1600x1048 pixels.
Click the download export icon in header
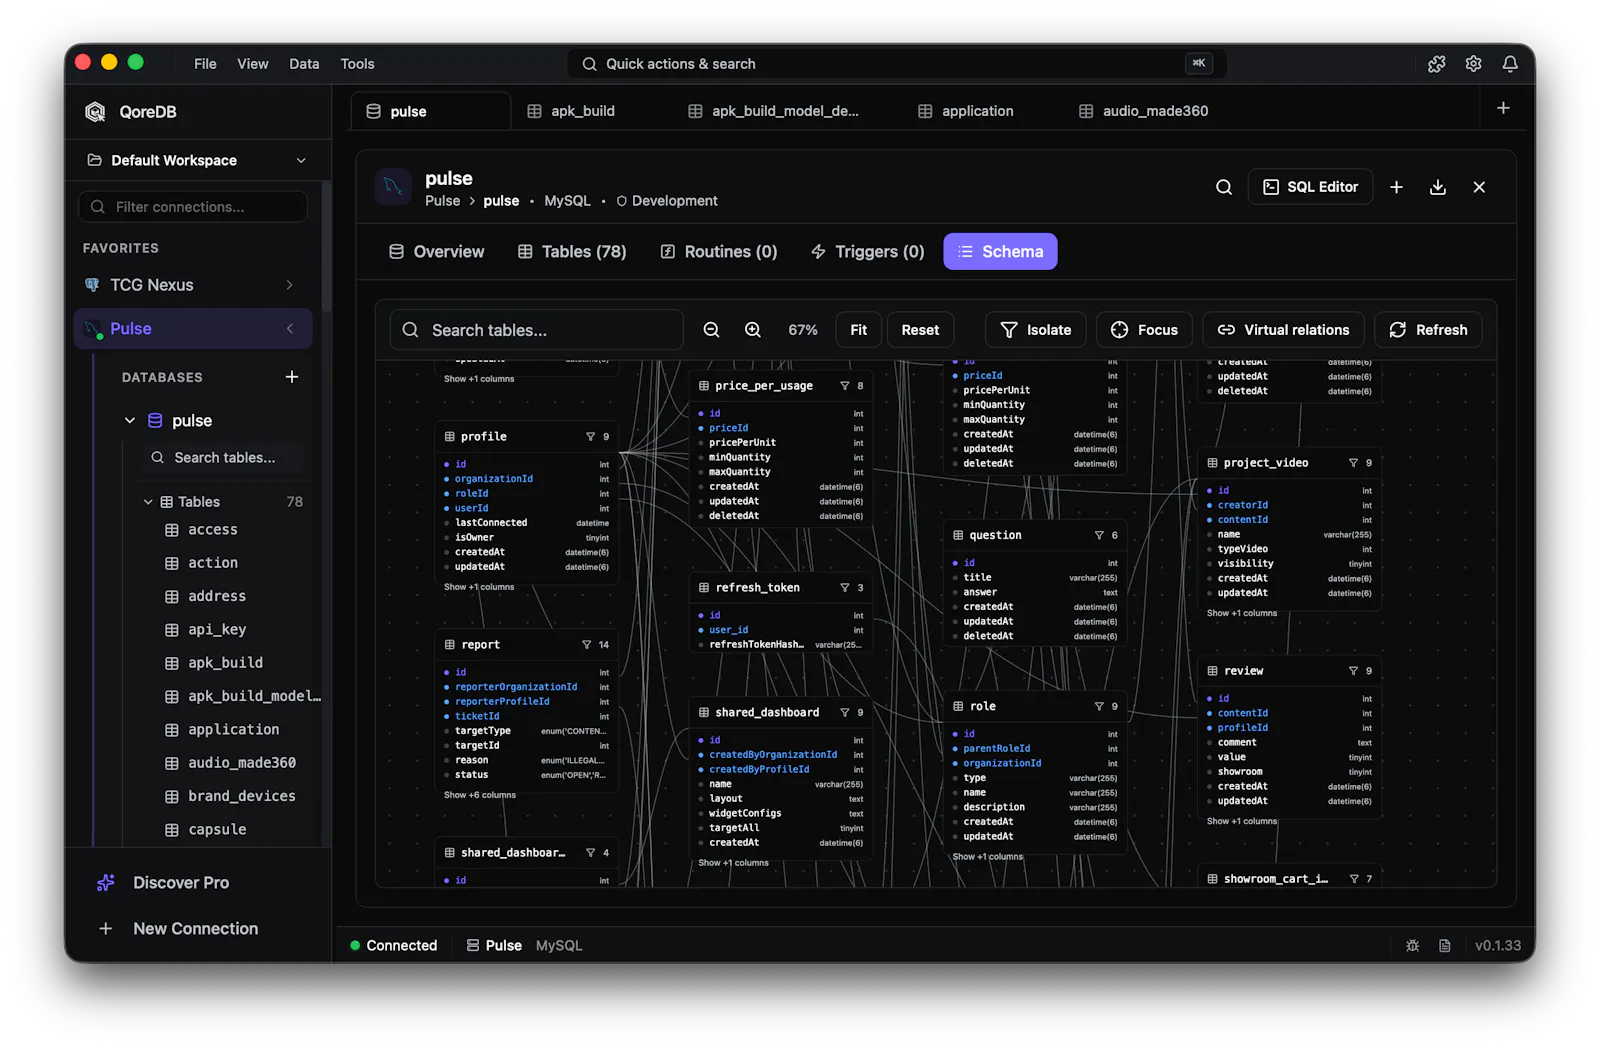click(x=1438, y=187)
